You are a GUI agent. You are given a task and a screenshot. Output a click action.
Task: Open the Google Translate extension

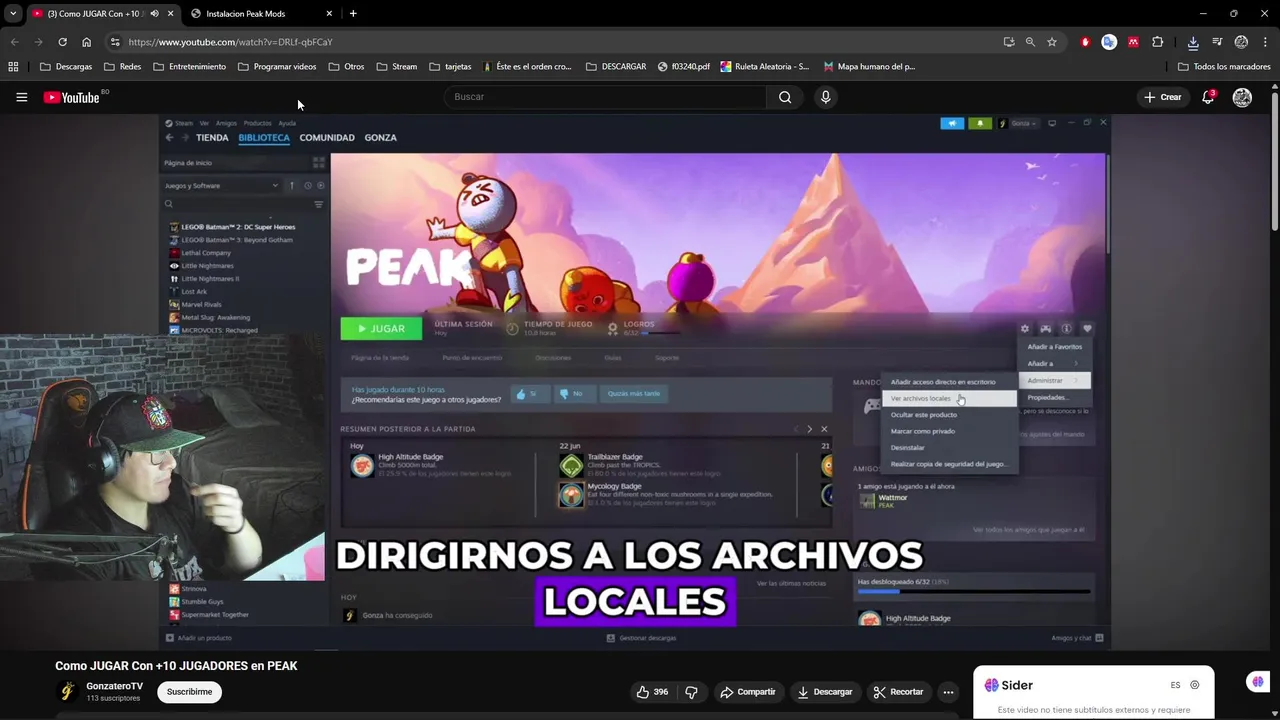[1109, 42]
